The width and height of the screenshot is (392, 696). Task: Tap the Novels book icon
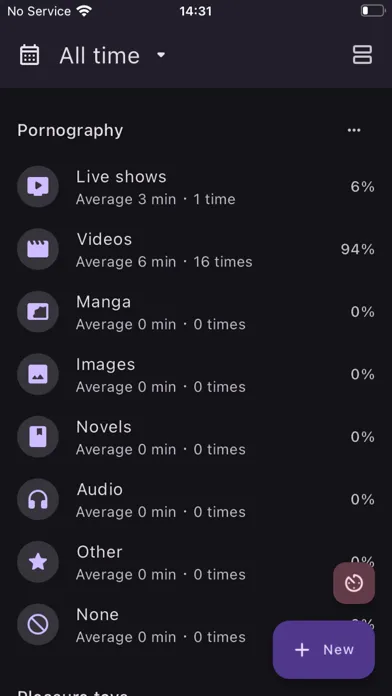click(38, 437)
